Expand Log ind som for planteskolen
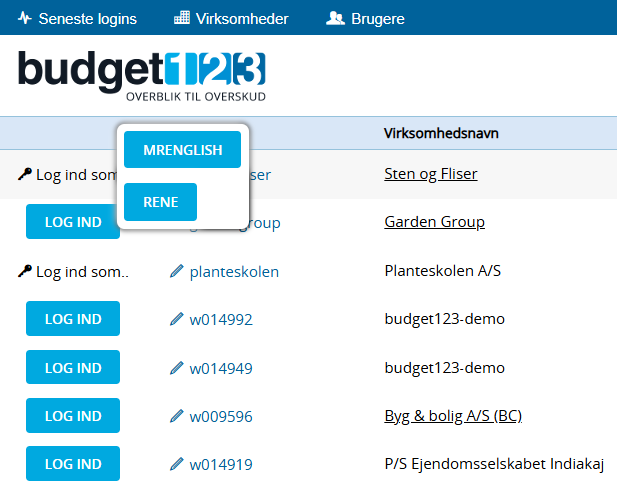Viewport: 617px width, 492px height. pos(82,271)
